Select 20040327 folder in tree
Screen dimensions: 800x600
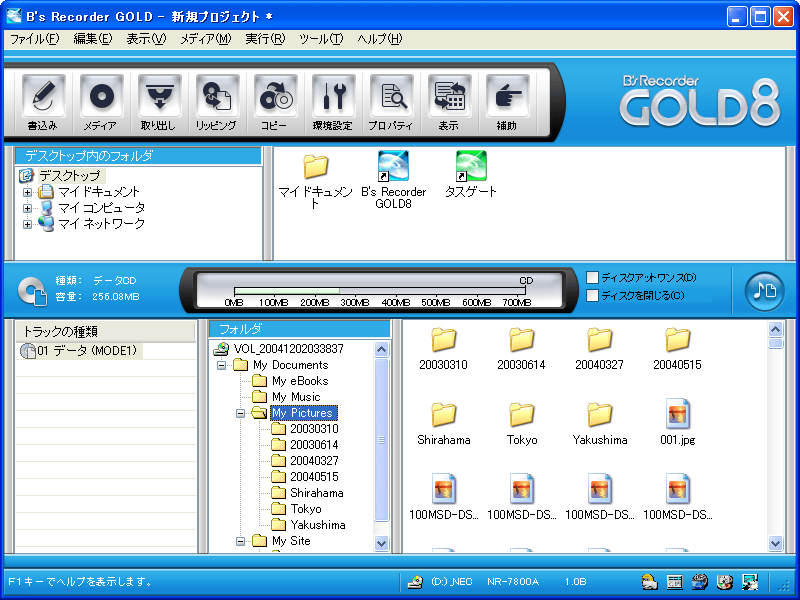tap(314, 461)
